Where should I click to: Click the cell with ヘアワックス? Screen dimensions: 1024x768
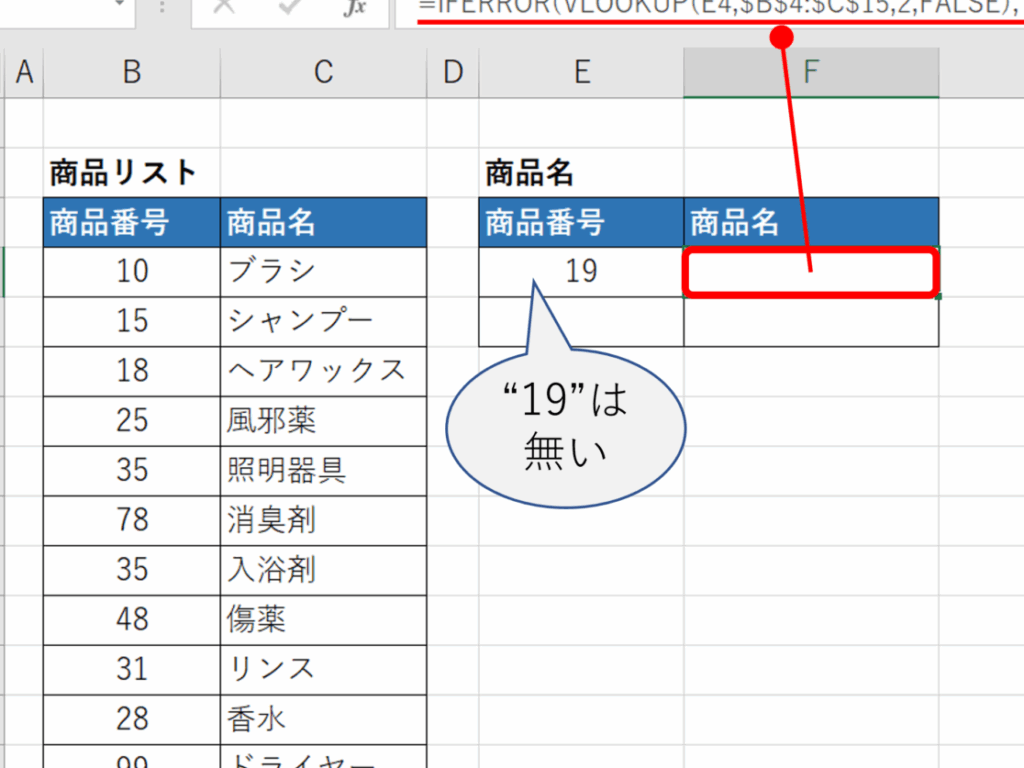click(x=323, y=371)
